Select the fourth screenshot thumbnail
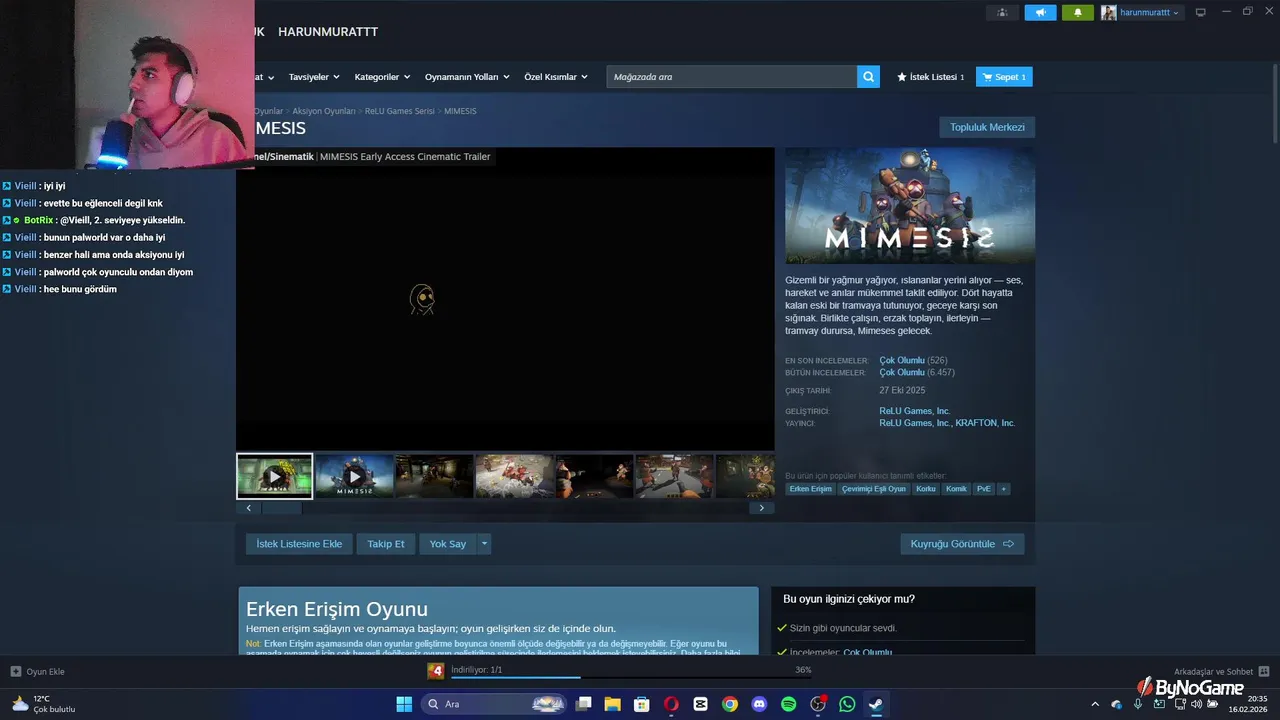1280x720 pixels. [514, 476]
